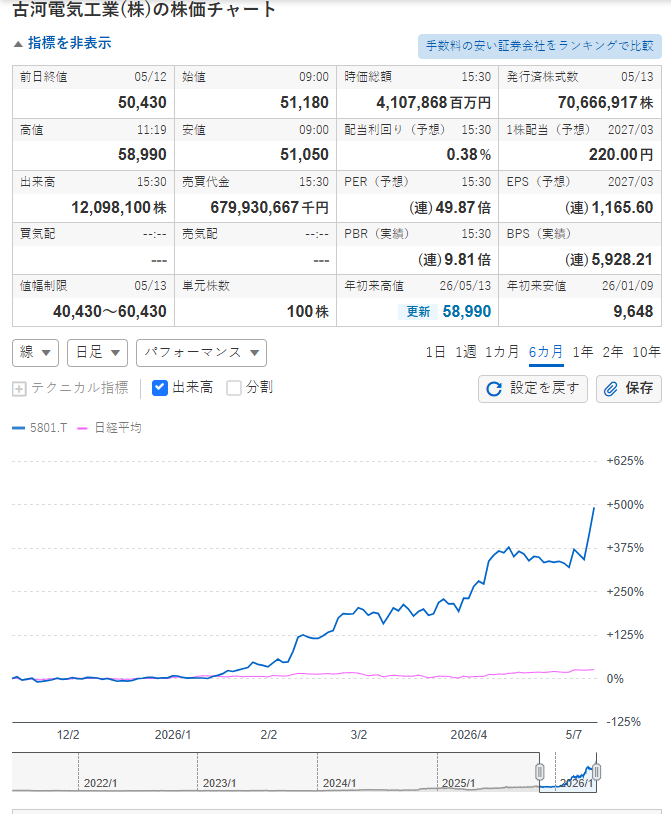Click the 単元株数 value 100 株
Image resolution: width=671 pixels, height=814 pixels.
(x=308, y=311)
